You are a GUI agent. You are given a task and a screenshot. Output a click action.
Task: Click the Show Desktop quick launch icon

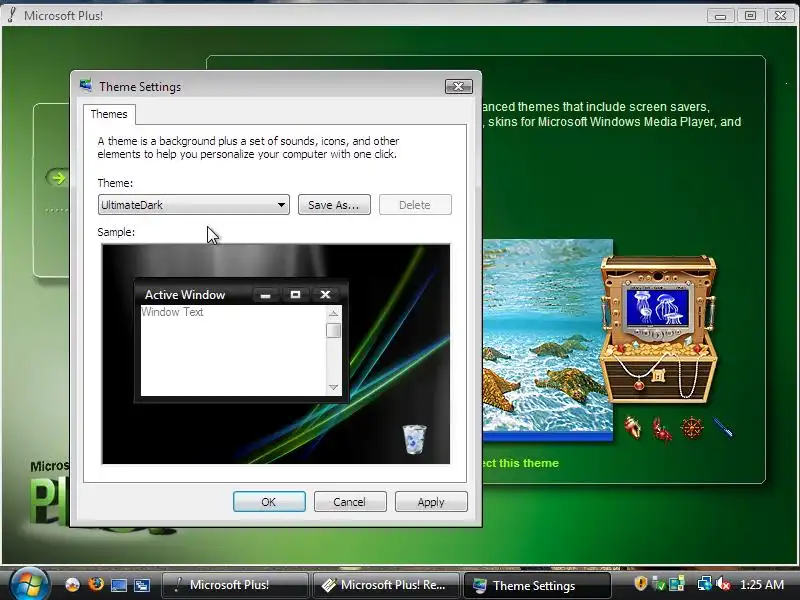[118, 585]
